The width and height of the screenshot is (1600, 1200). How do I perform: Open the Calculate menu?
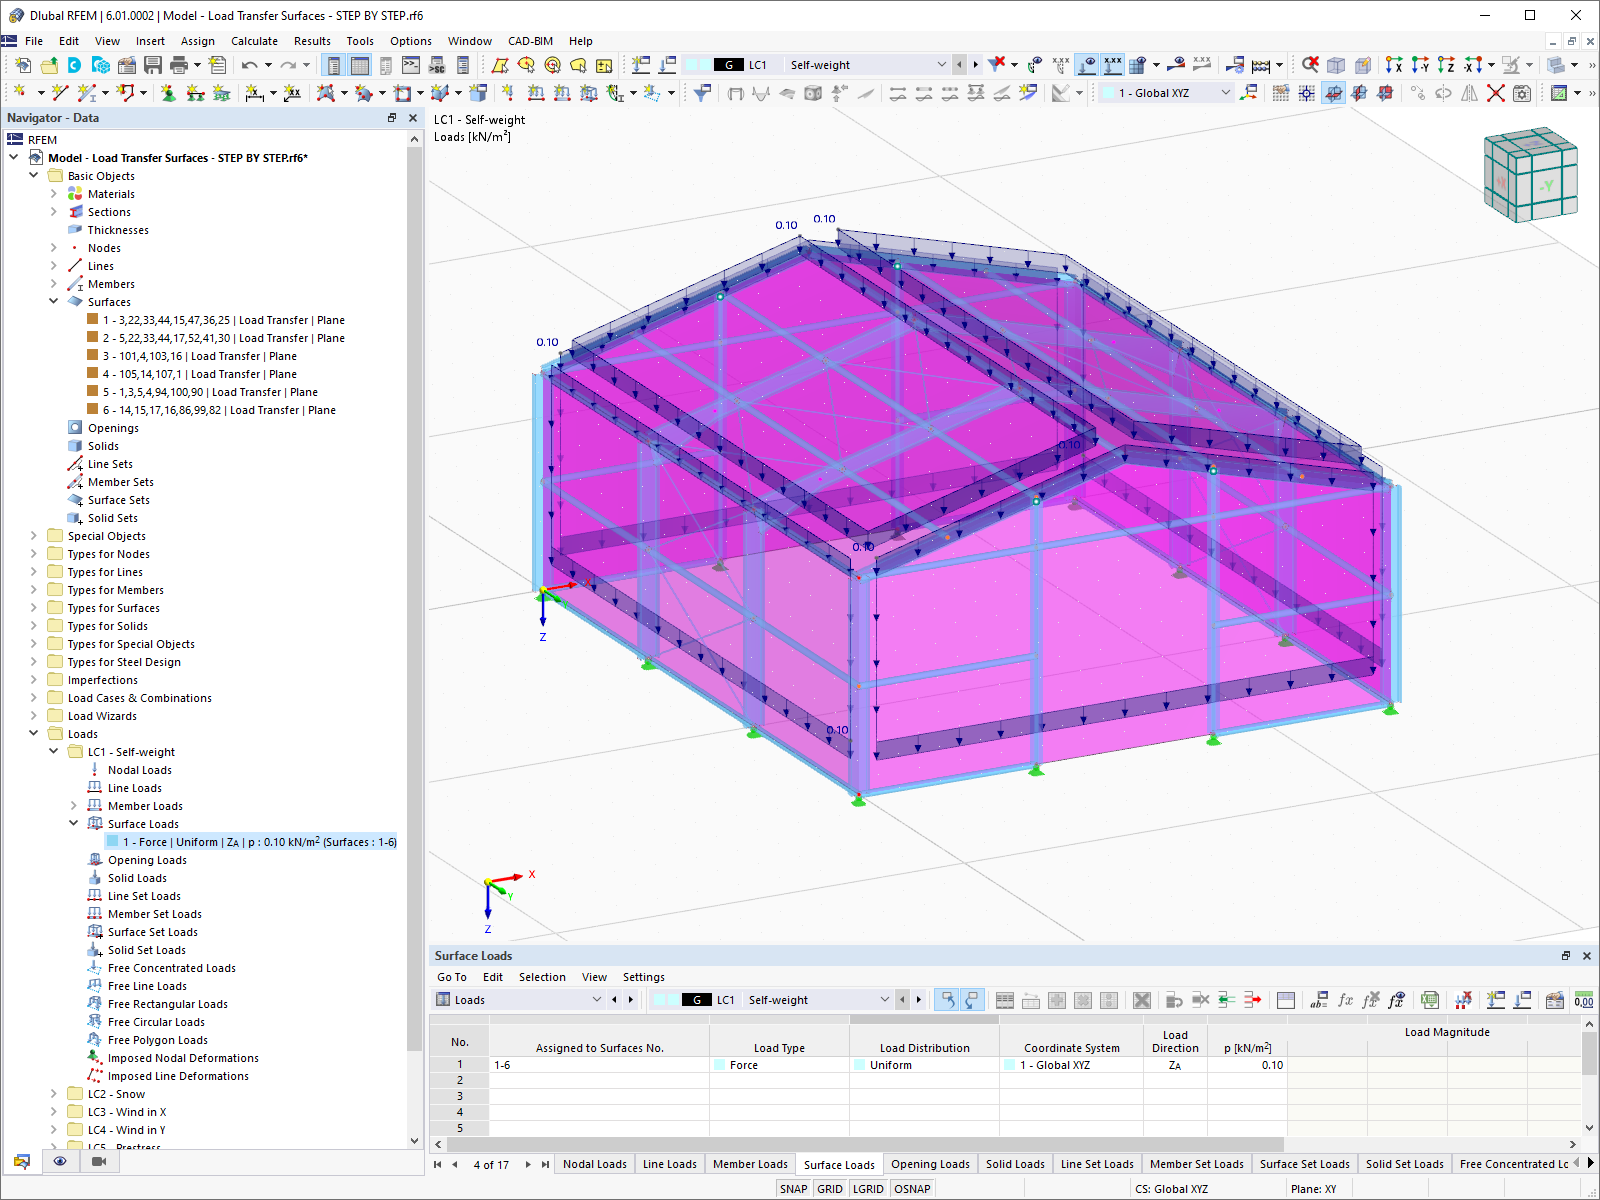pos(254,41)
